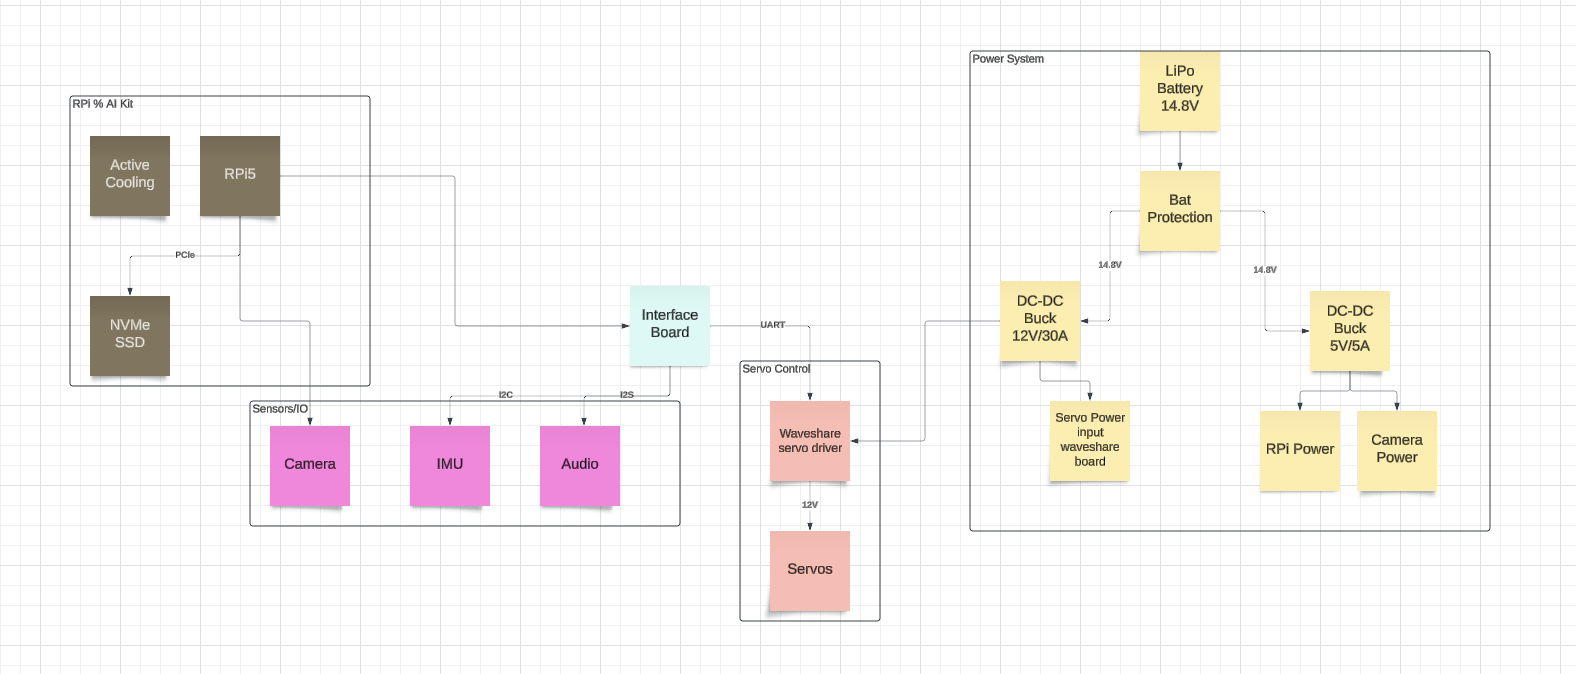Image resolution: width=1576 pixels, height=674 pixels.
Task: Click the RPi5 block
Action: point(240,175)
